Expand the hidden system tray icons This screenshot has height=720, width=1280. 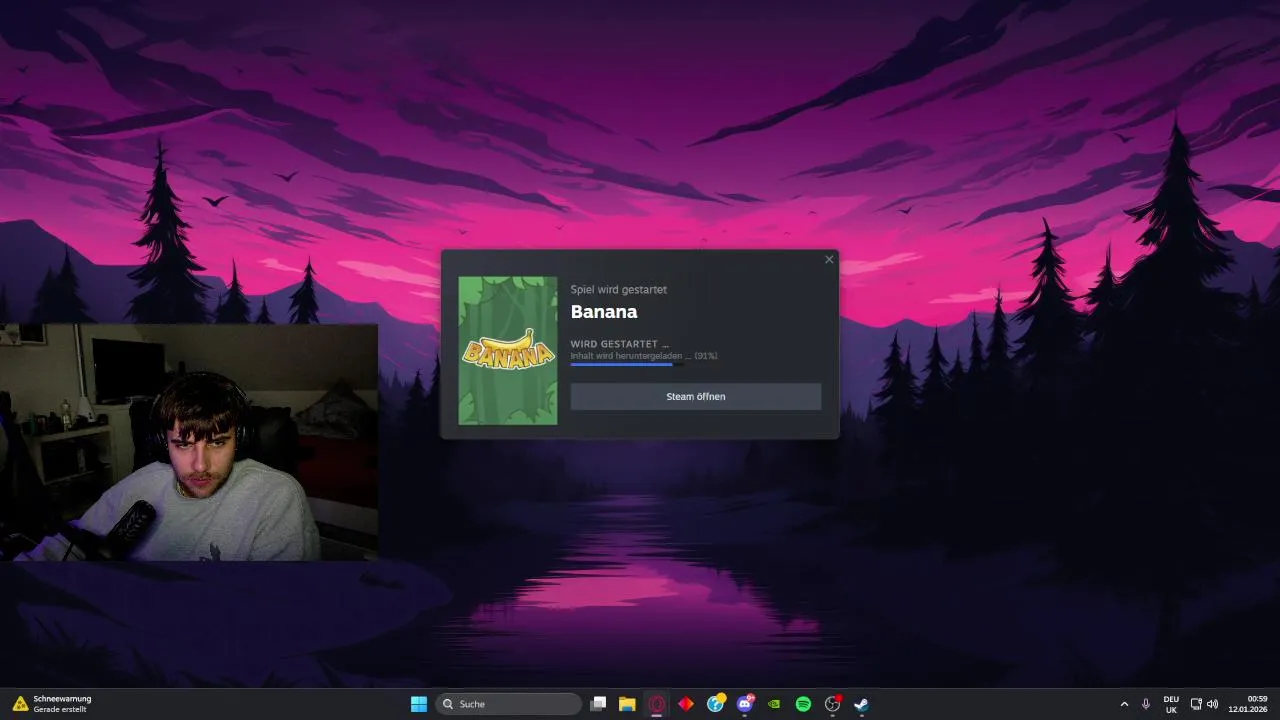[x=1124, y=704]
